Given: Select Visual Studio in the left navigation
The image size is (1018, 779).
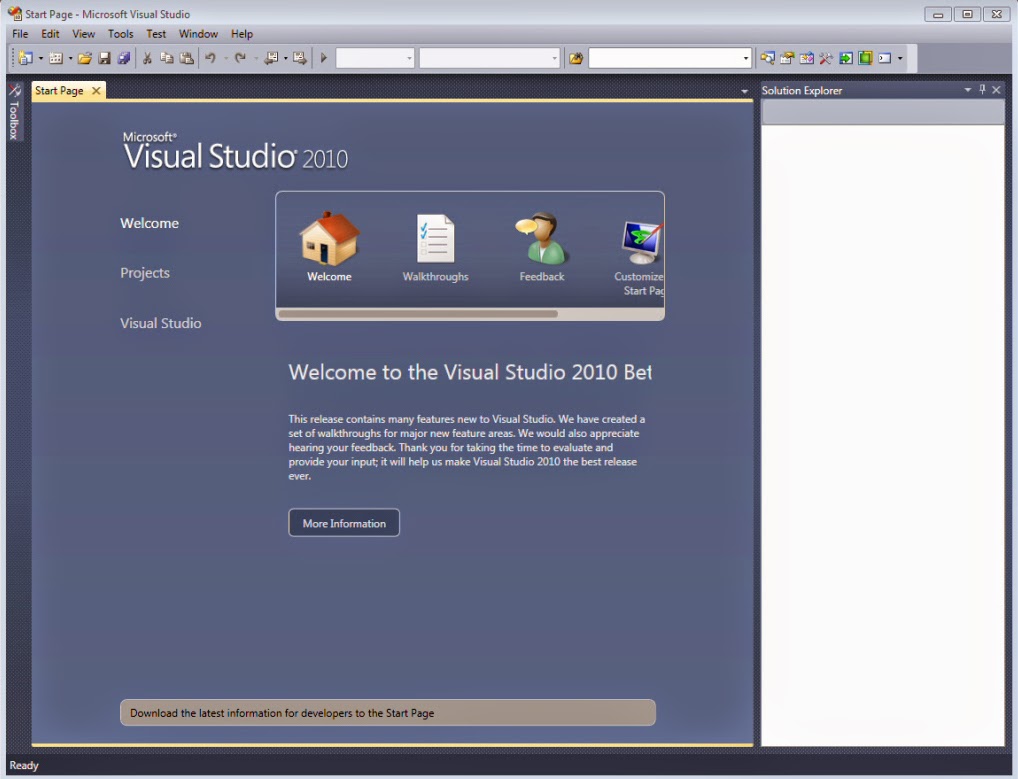Looking at the screenshot, I should [160, 323].
